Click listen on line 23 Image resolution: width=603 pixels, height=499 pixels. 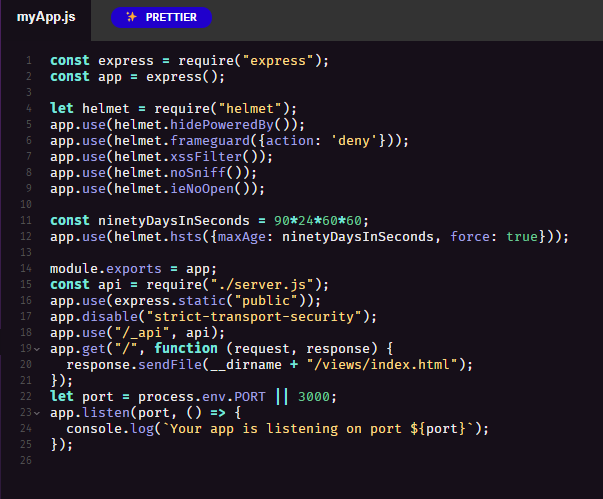[x=106, y=413]
